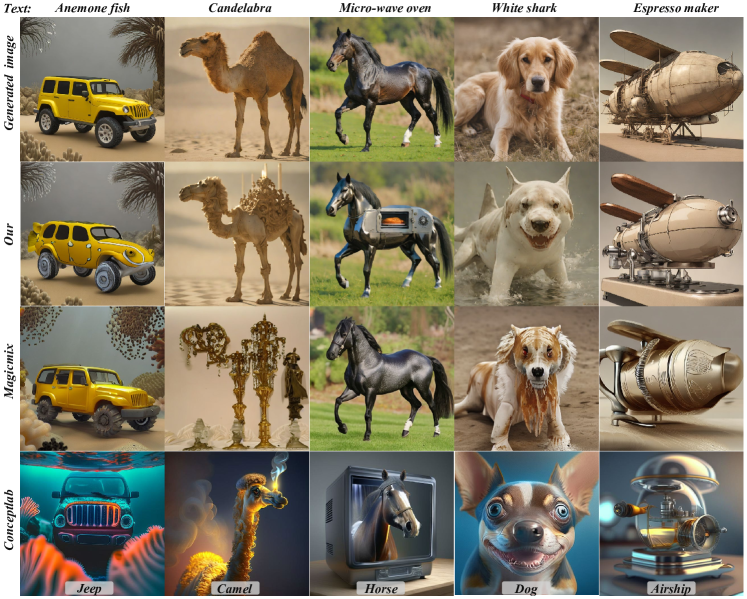Select the camel photo in the Generated image row
The width and height of the screenshot is (747, 599).
[x=236, y=90]
